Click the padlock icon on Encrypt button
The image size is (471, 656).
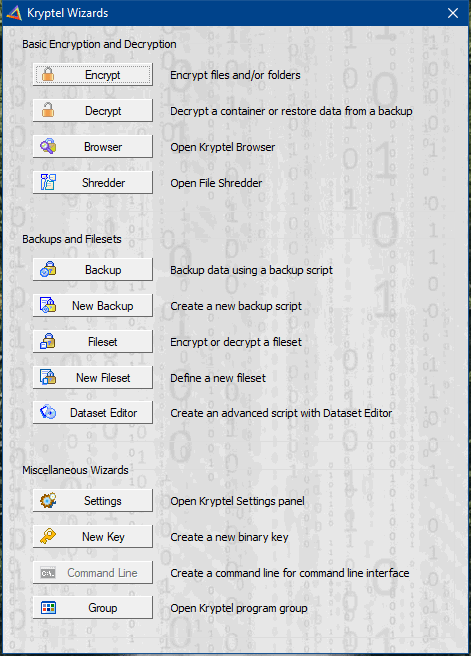point(48,75)
